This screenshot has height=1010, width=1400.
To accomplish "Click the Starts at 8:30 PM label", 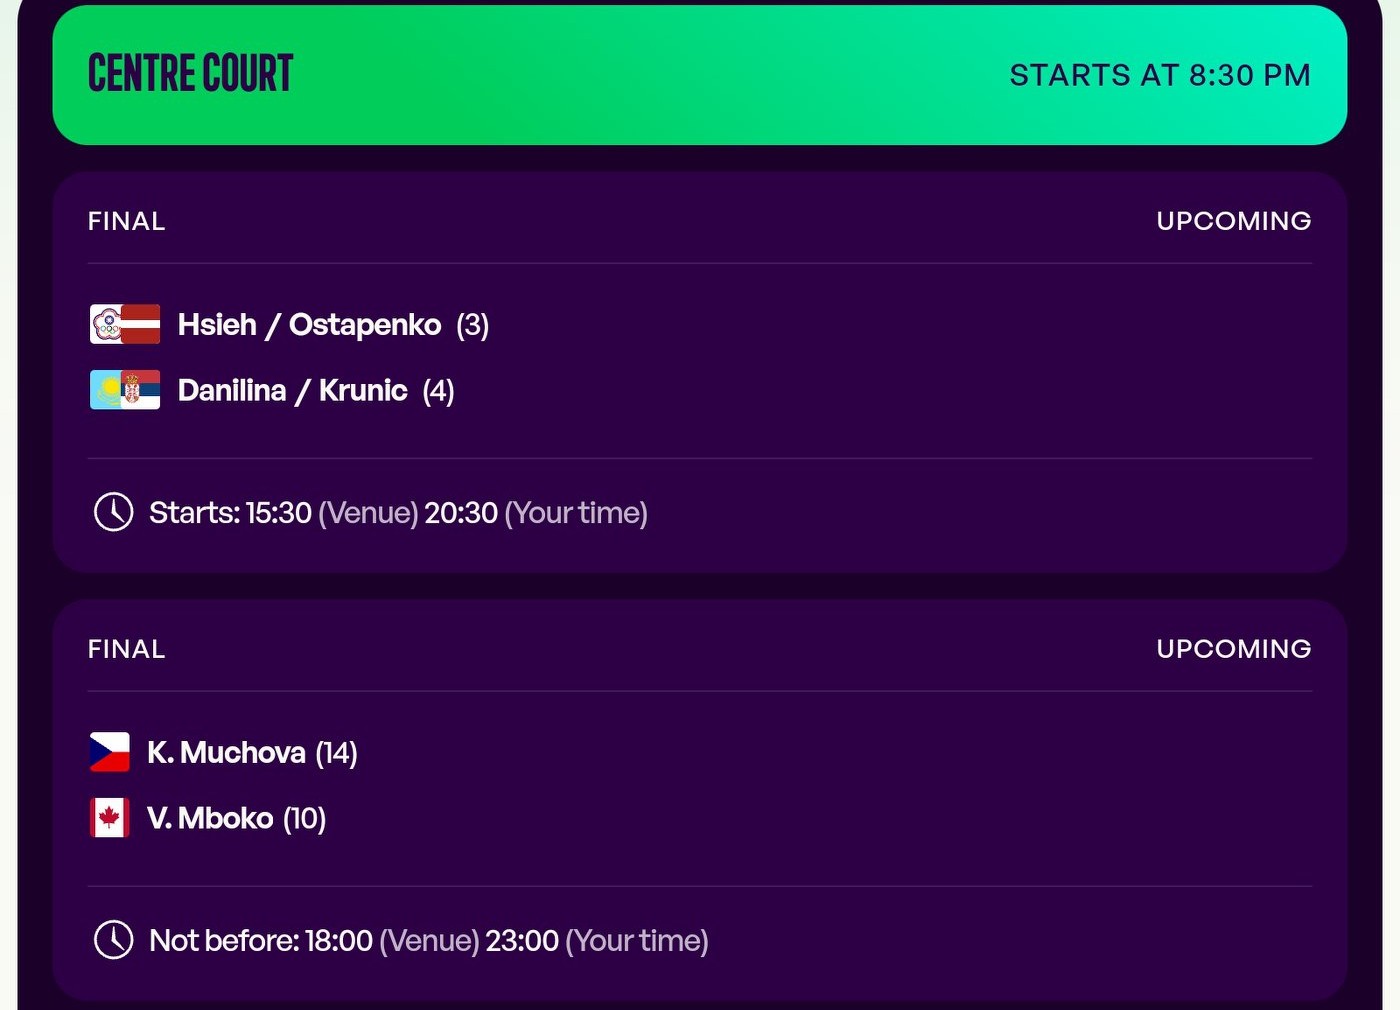I will (x=1159, y=75).
